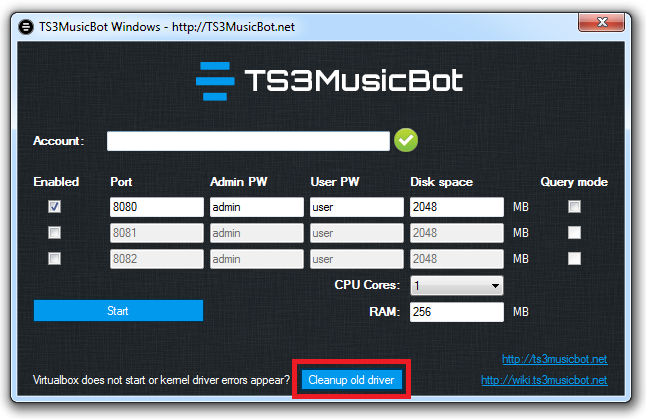Uncheck the Enabled checkbox for port 8080
This screenshot has width=646, height=419.
coord(54,206)
